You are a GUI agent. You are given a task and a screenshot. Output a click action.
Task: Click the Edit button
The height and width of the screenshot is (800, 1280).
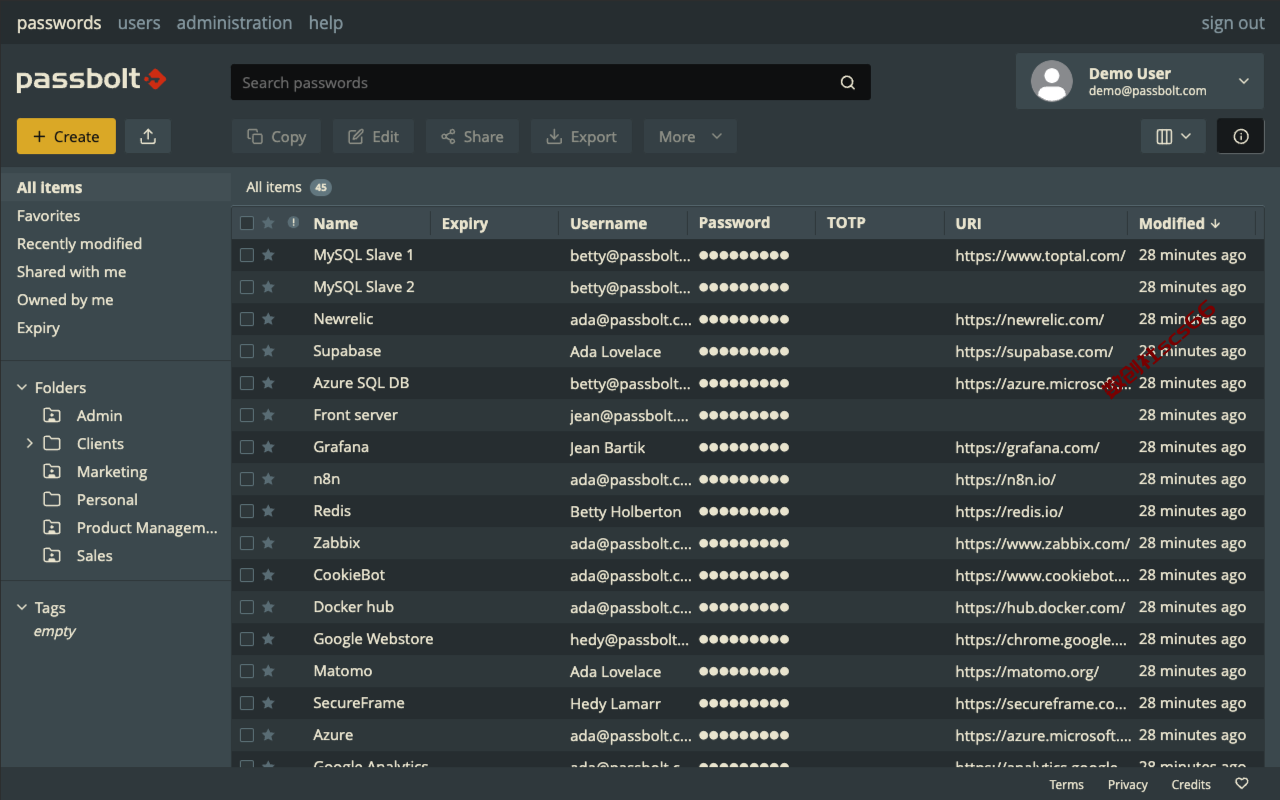click(x=373, y=137)
